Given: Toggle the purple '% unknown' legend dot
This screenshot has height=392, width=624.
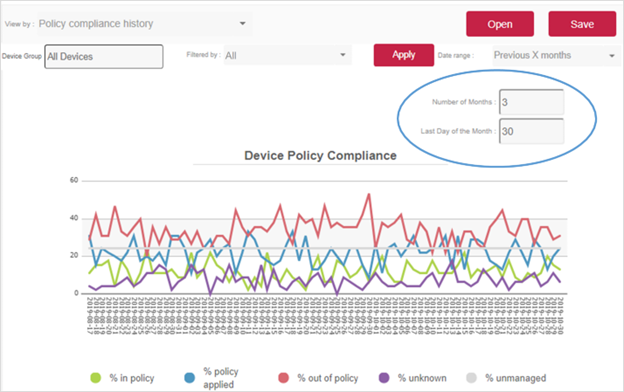Looking at the screenshot, I should point(384,378).
